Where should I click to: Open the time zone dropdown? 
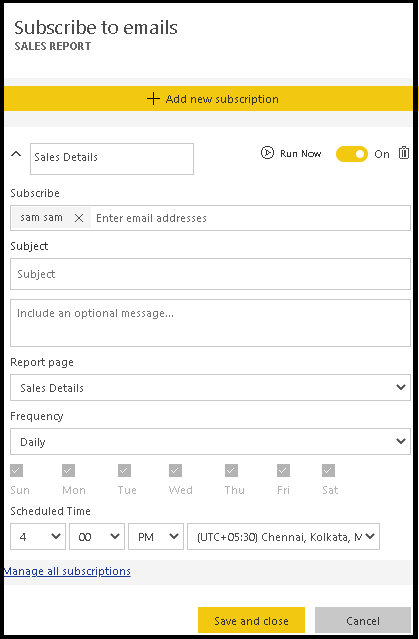click(x=283, y=537)
